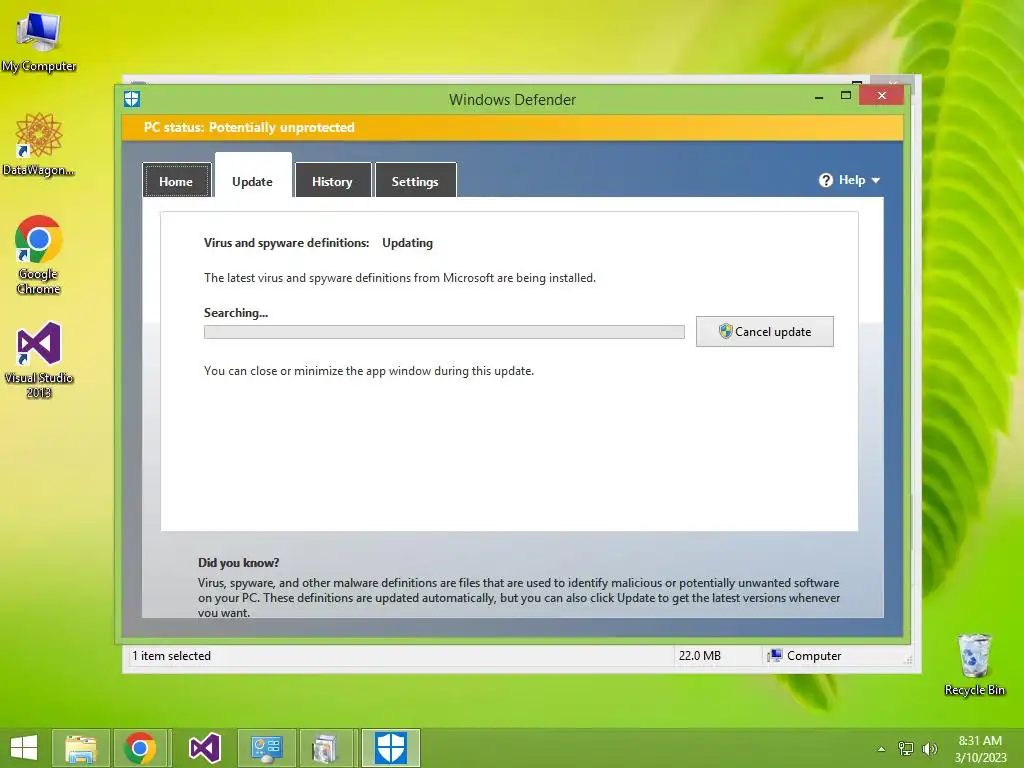This screenshot has height=768, width=1024.
Task: Click the 'Did you know?' heading
Action: [x=238, y=563]
